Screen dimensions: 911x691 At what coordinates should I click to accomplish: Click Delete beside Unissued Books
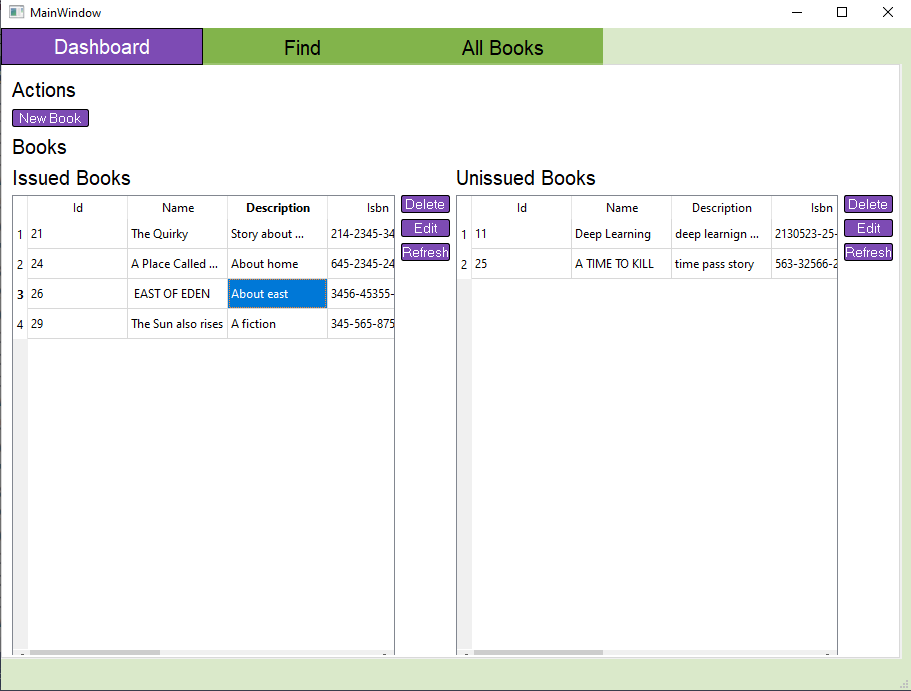(x=868, y=204)
